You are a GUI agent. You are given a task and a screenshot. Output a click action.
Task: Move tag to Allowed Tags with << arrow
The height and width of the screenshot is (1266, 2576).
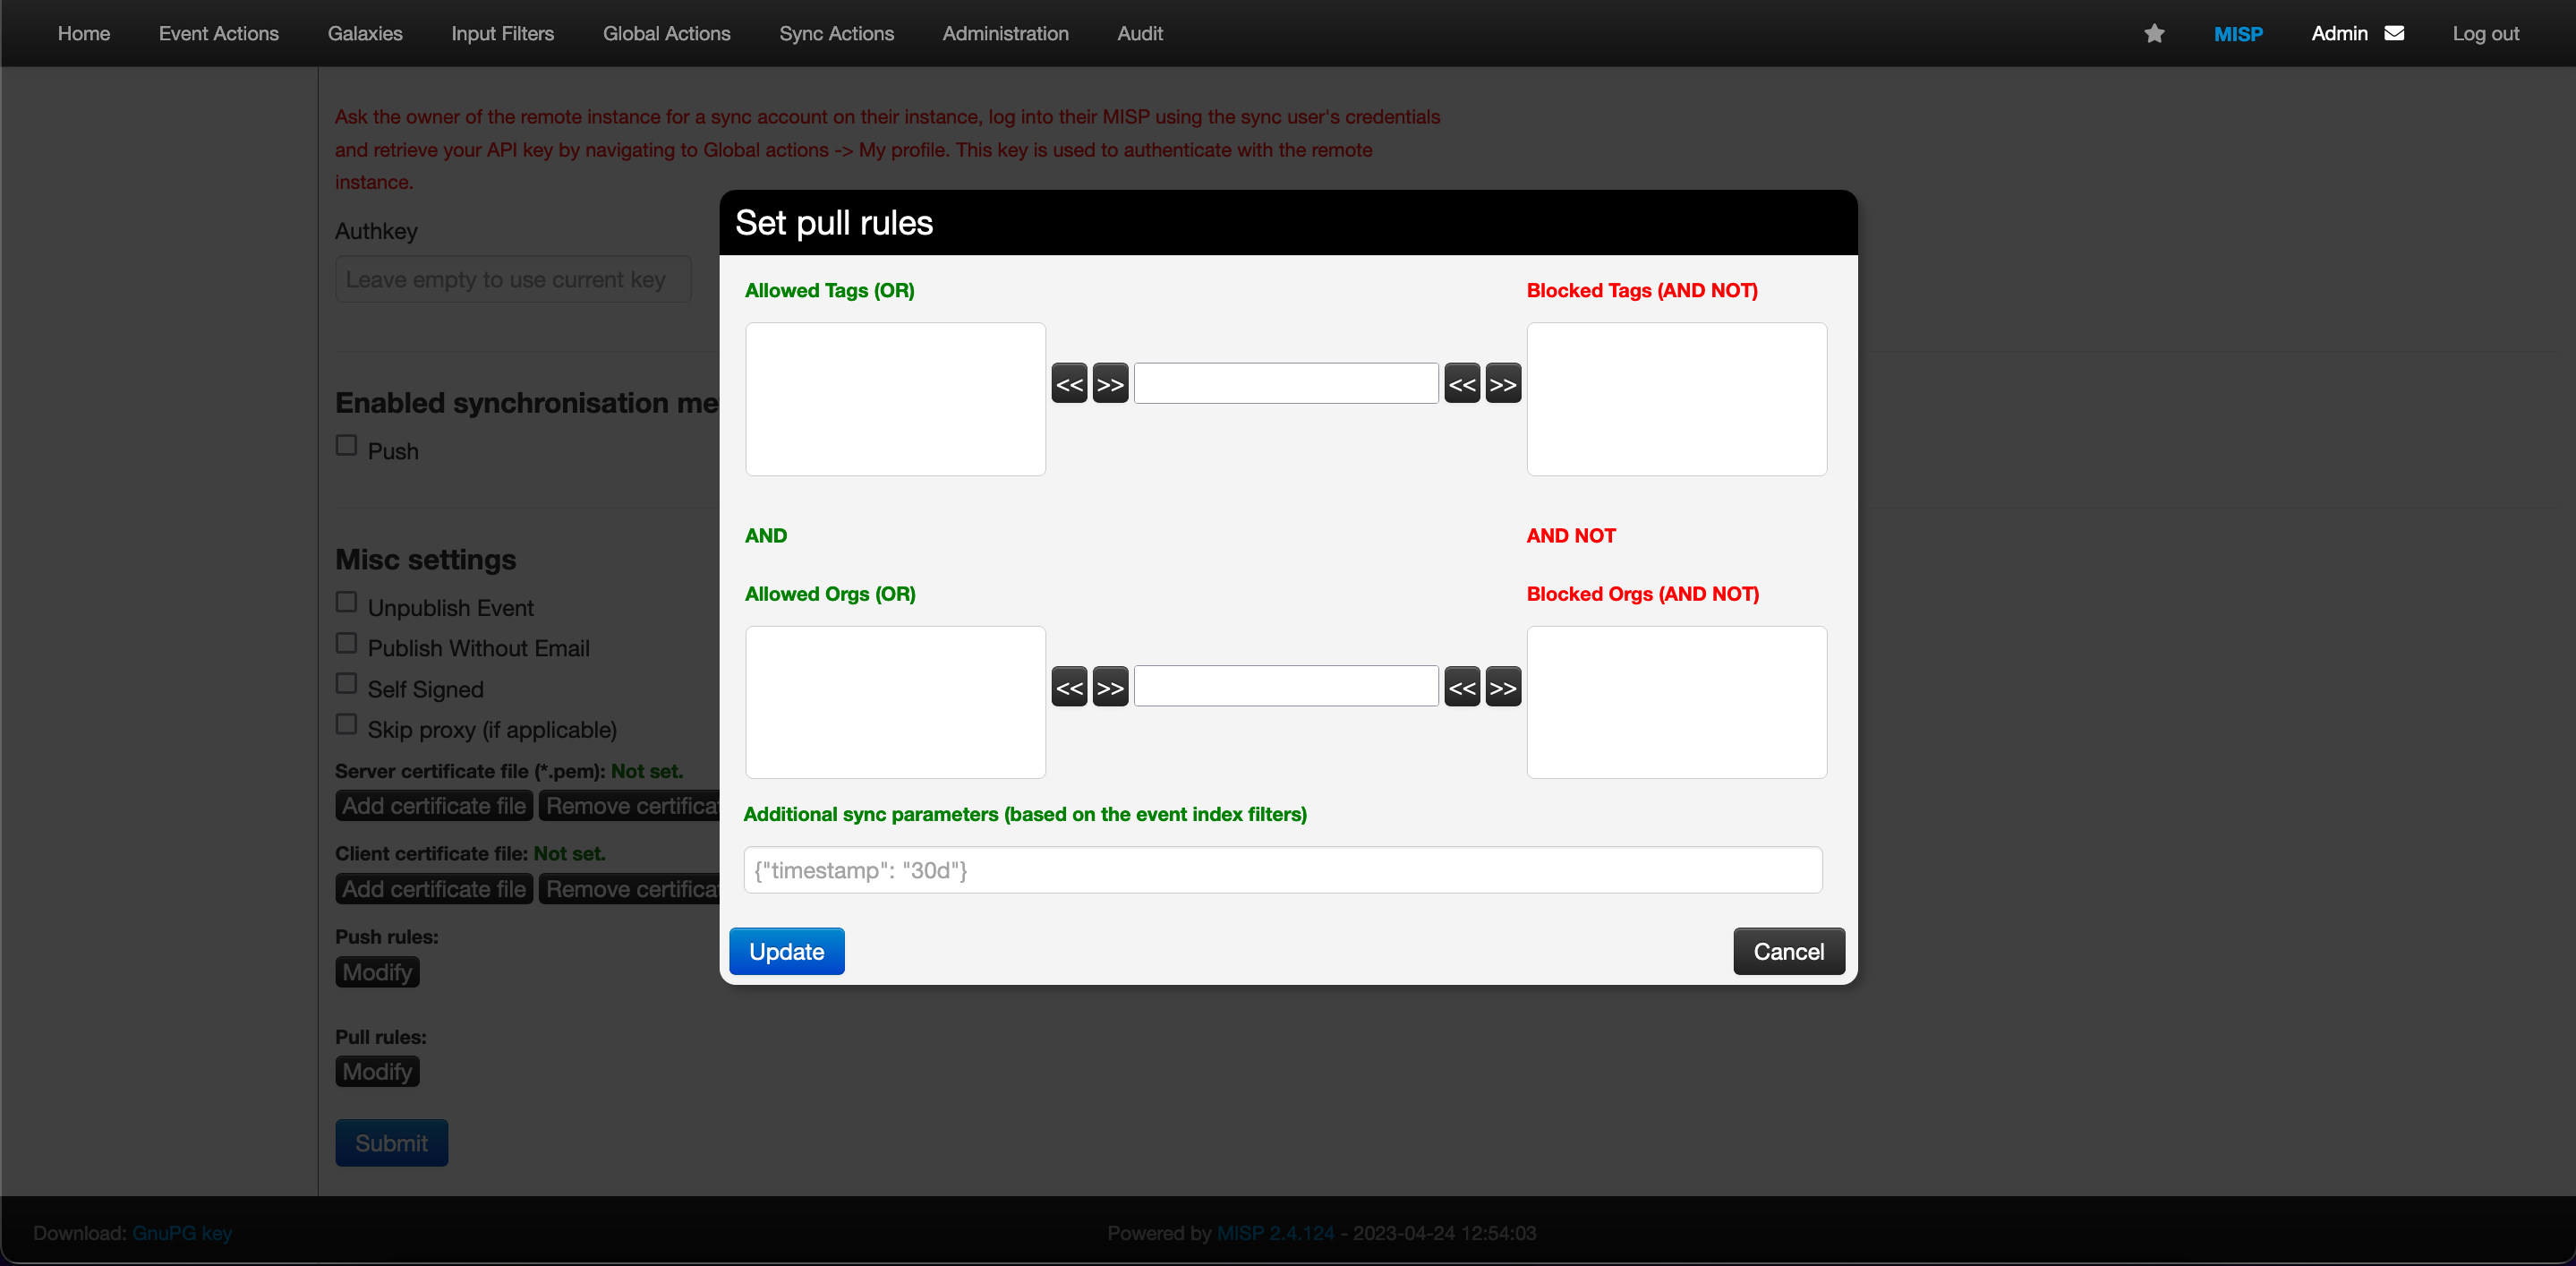click(1069, 384)
